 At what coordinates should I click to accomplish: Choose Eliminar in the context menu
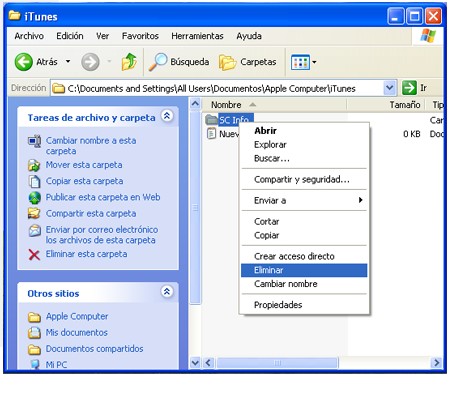coord(304,270)
